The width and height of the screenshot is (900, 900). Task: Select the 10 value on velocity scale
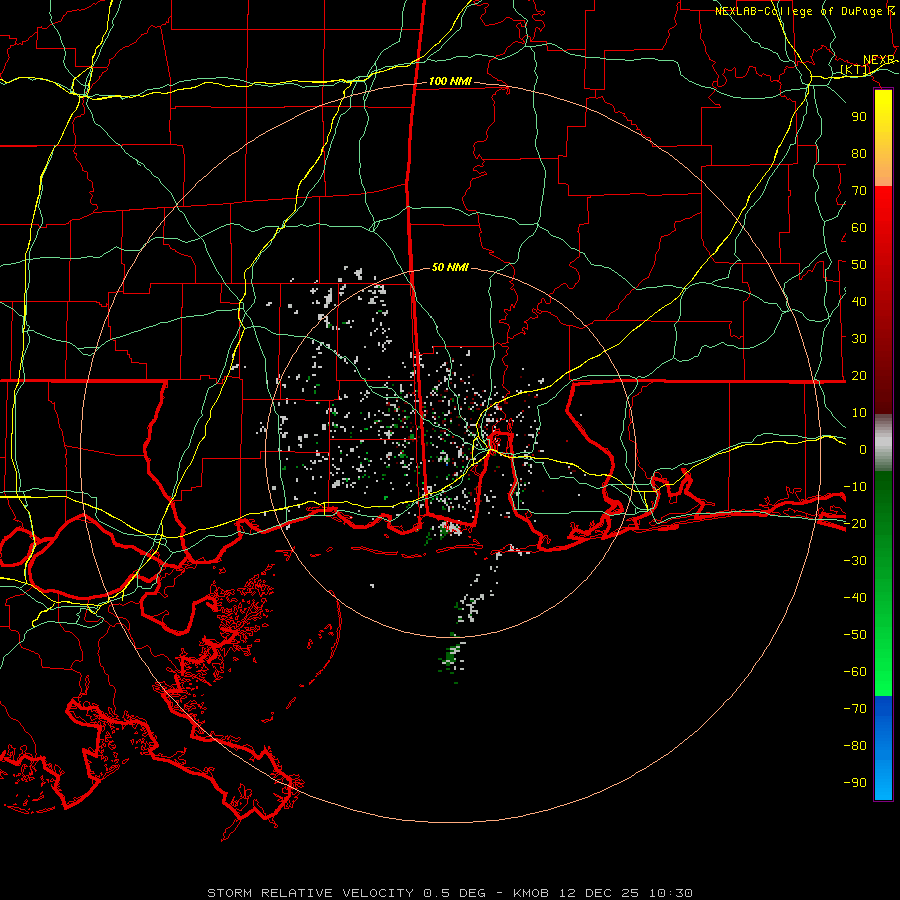(859, 413)
